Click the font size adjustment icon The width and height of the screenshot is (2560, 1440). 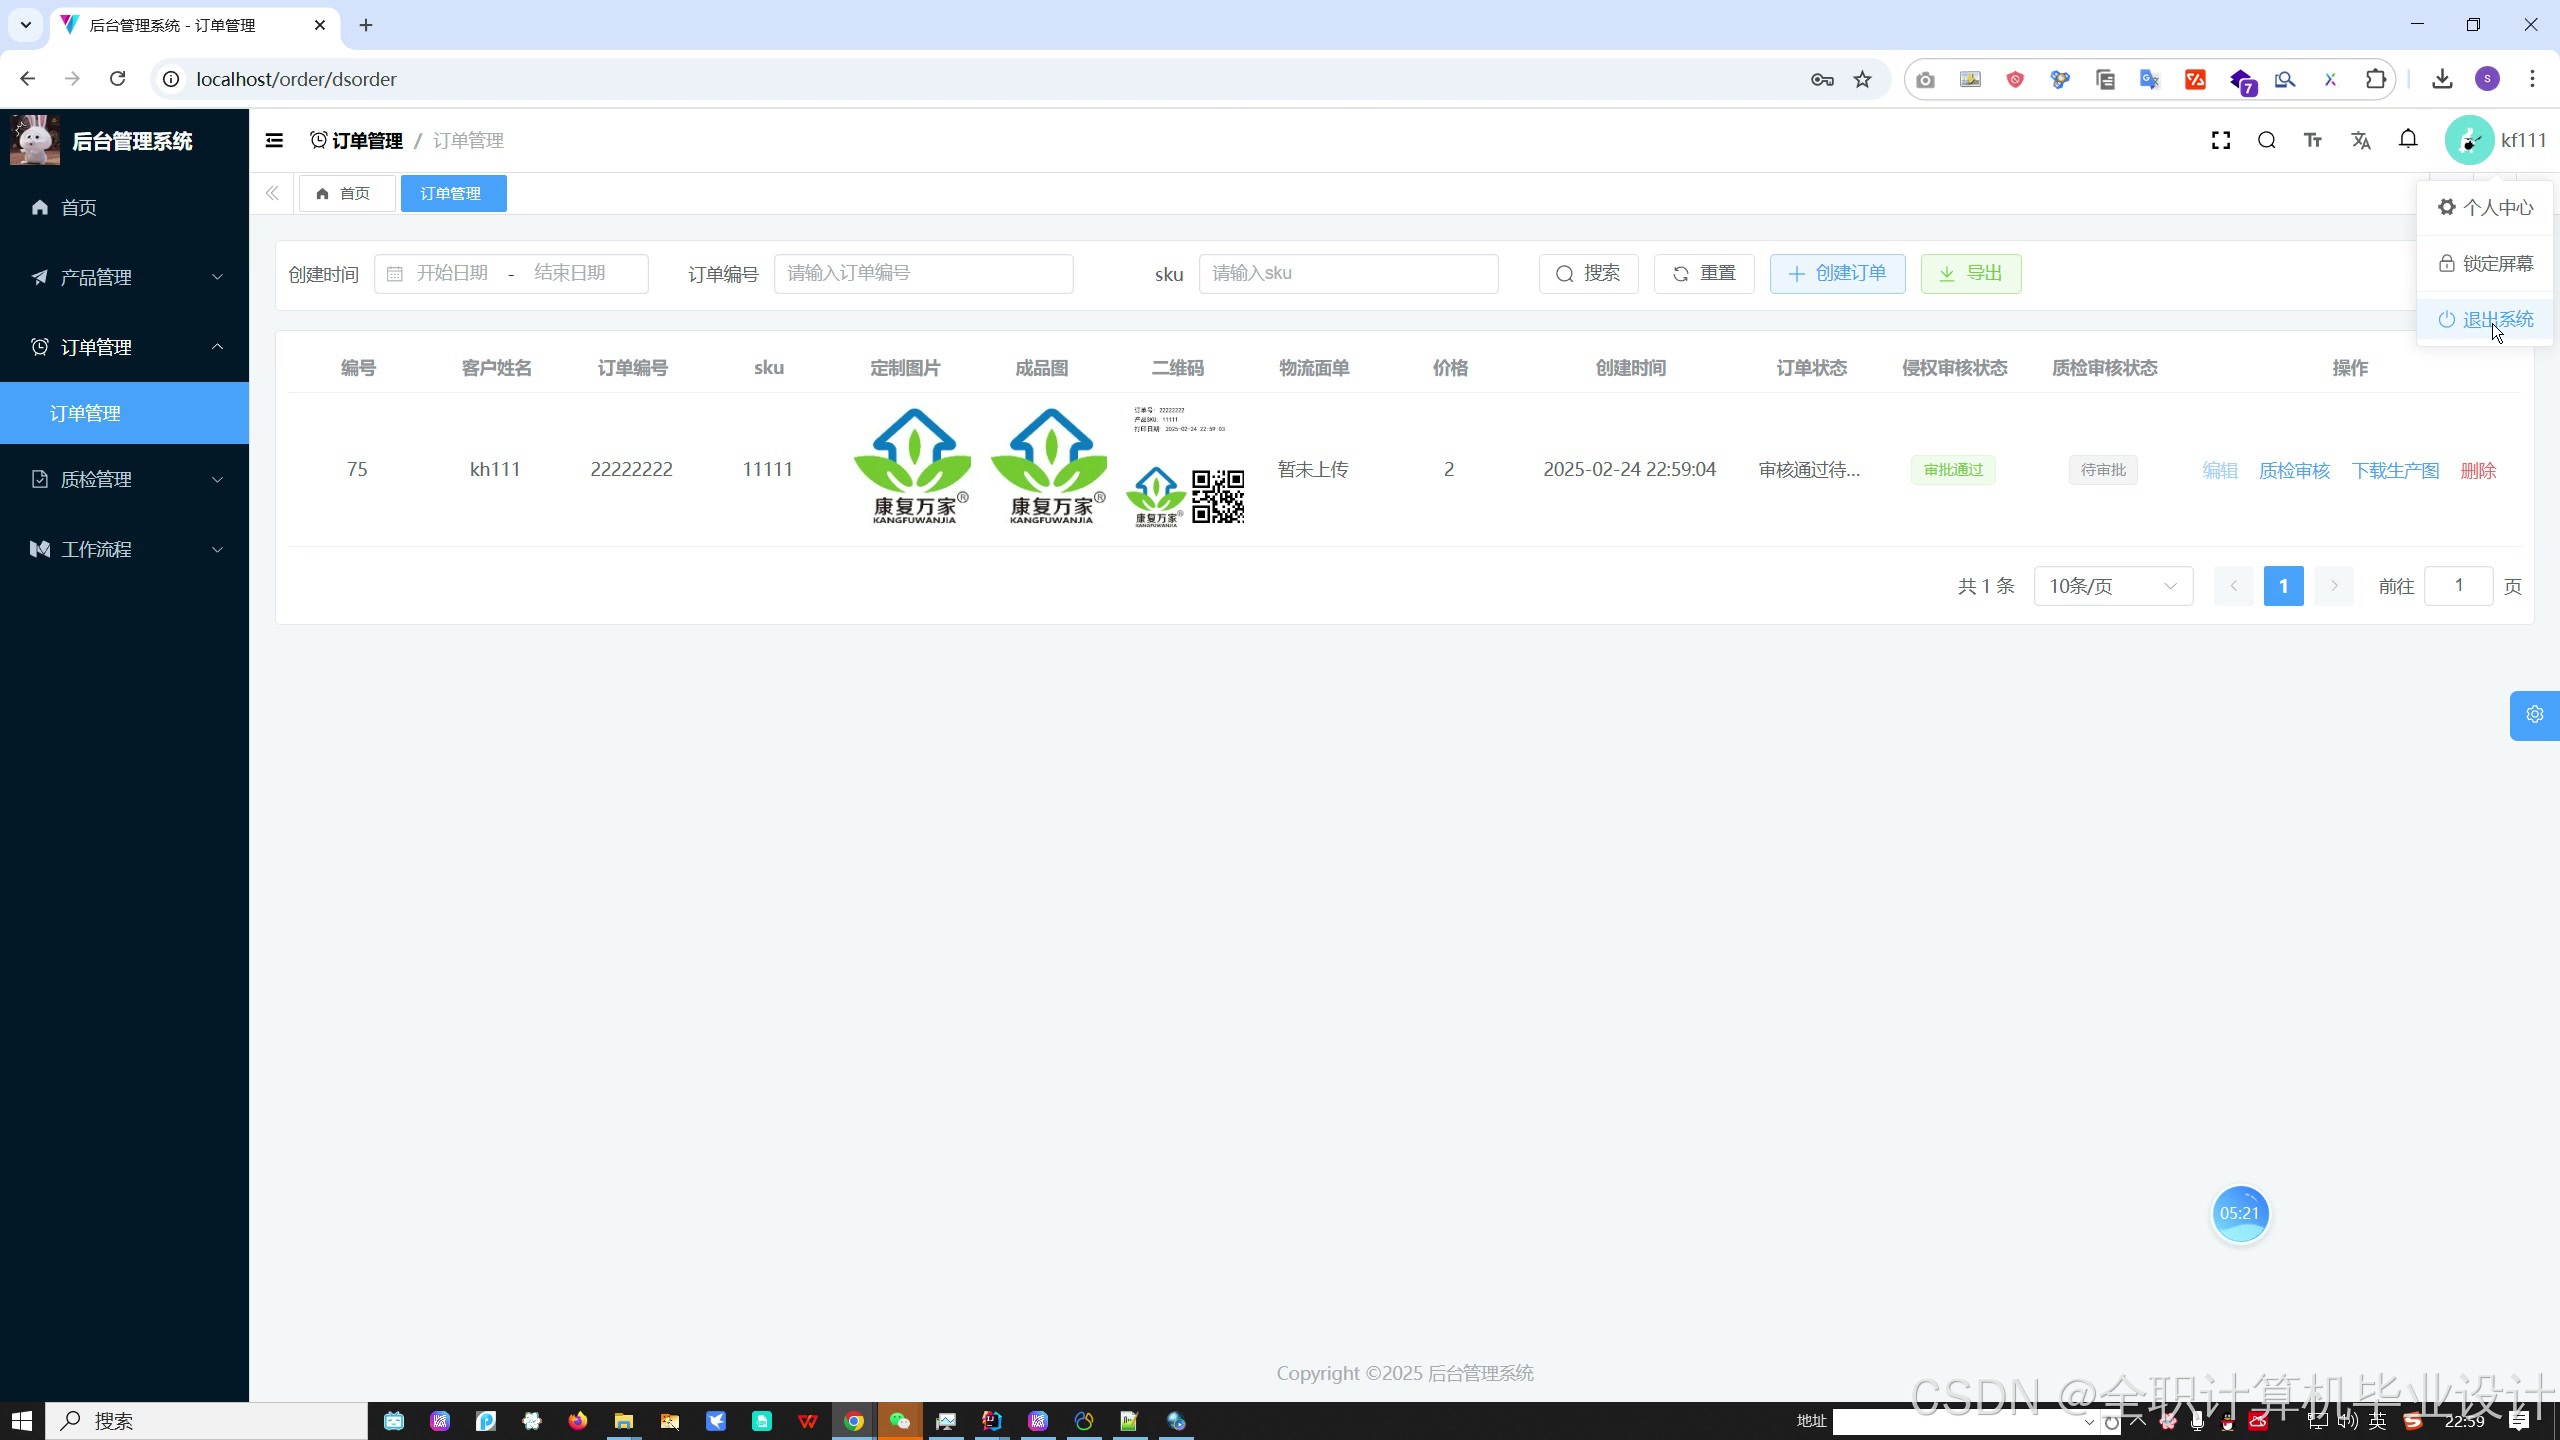click(x=2313, y=141)
